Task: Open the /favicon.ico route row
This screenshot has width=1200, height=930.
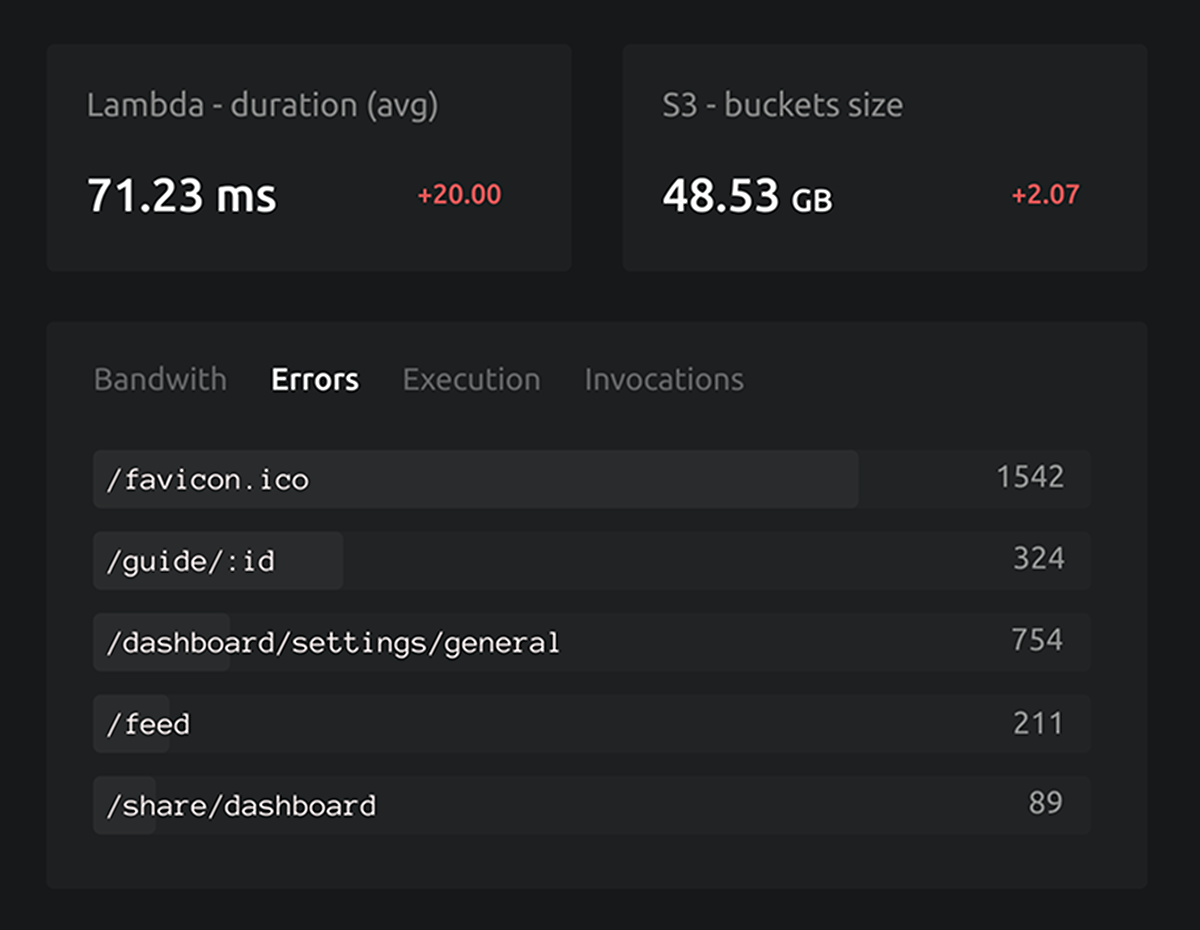Action: 208,480
